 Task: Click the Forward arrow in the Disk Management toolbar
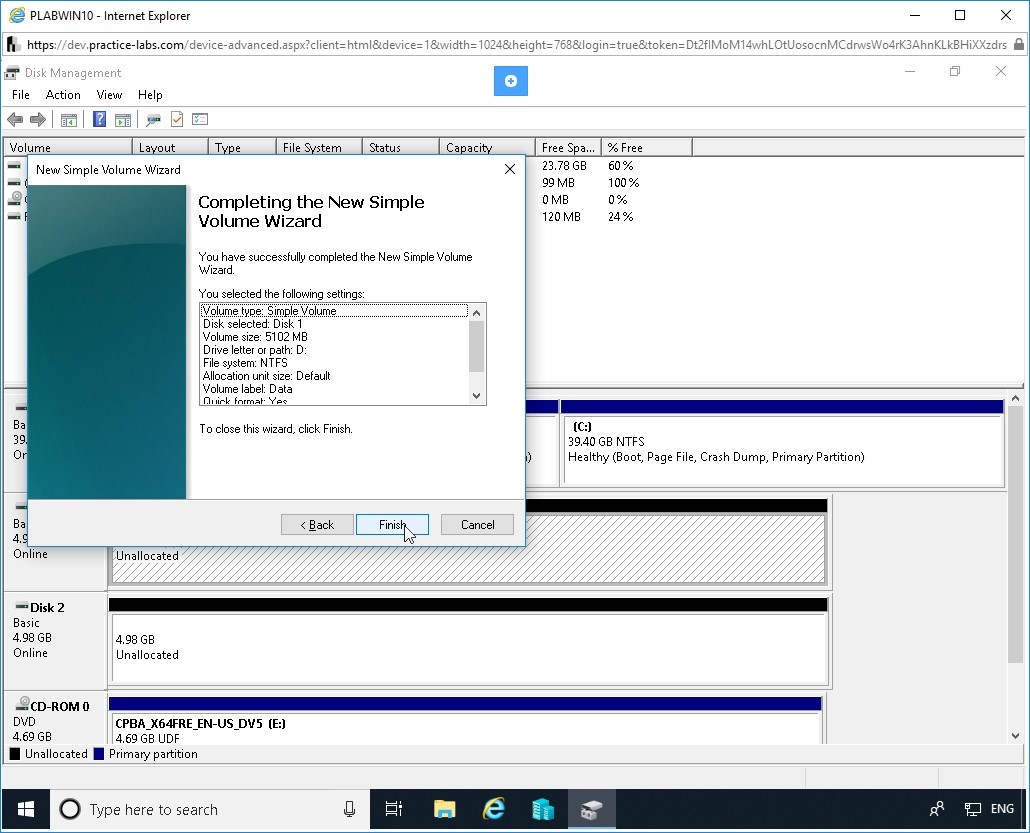(x=38, y=120)
